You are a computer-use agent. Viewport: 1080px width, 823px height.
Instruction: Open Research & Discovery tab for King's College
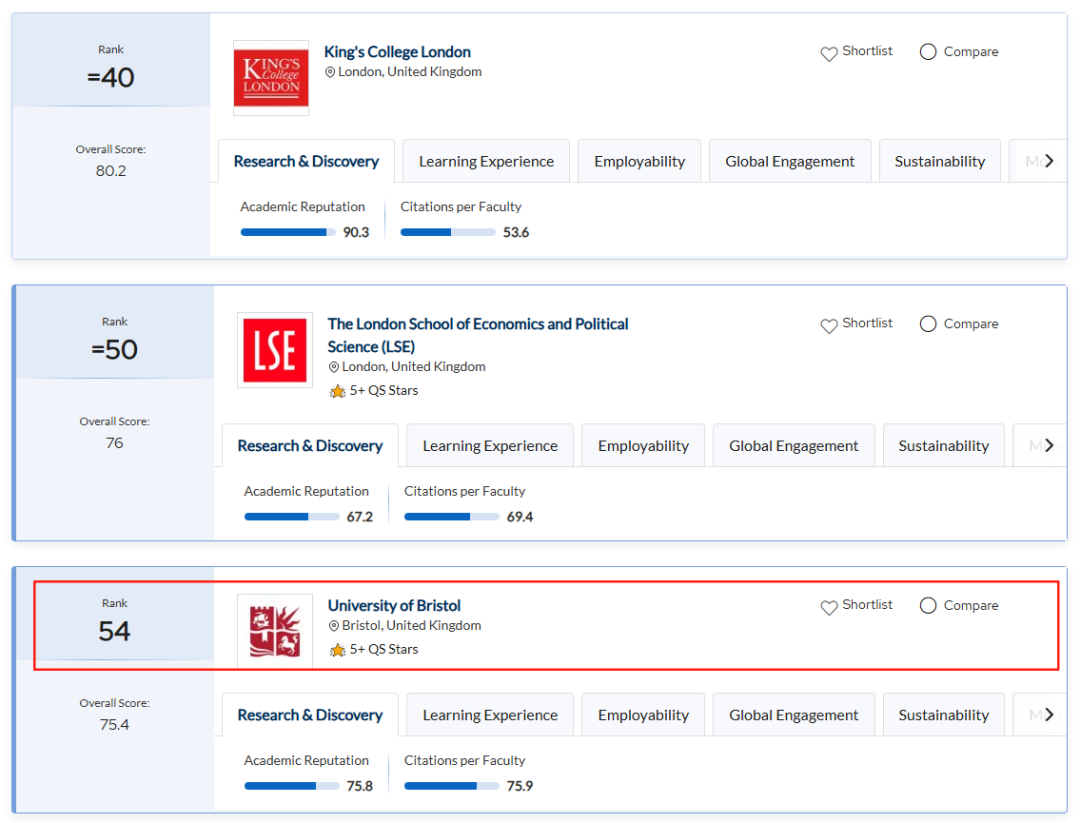(x=307, y=161)
